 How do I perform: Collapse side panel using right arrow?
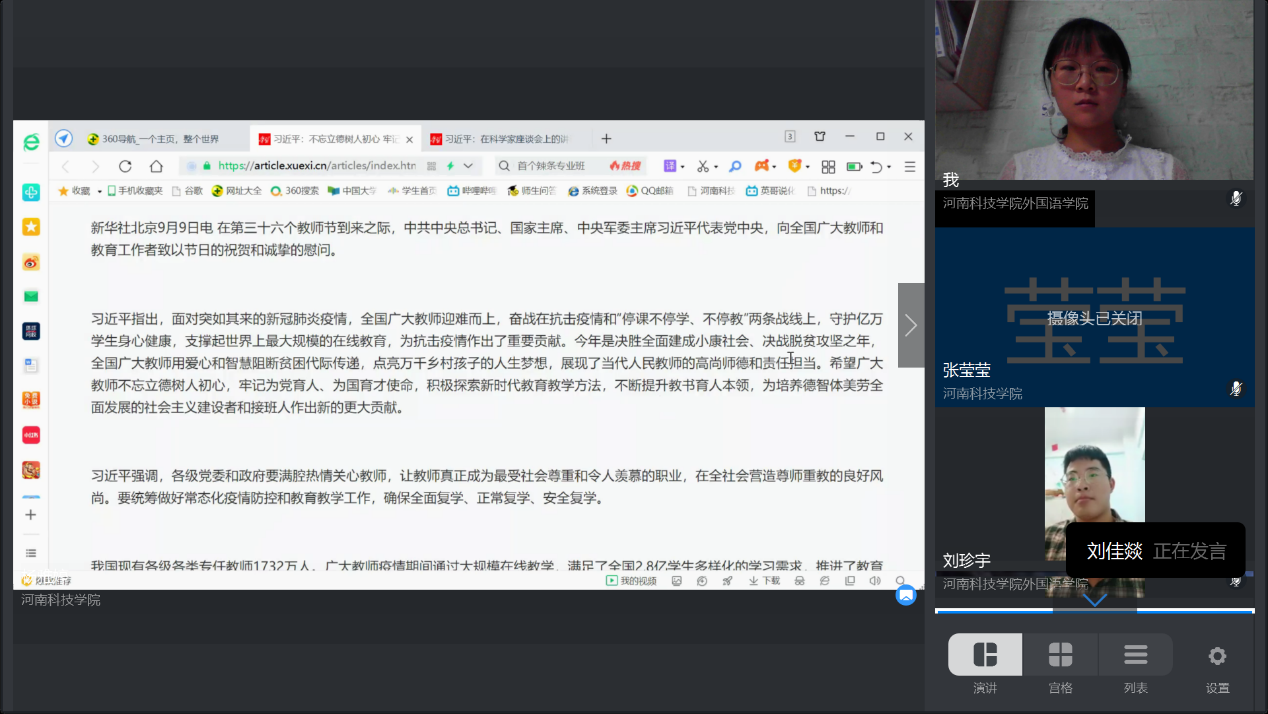[911, 325]
